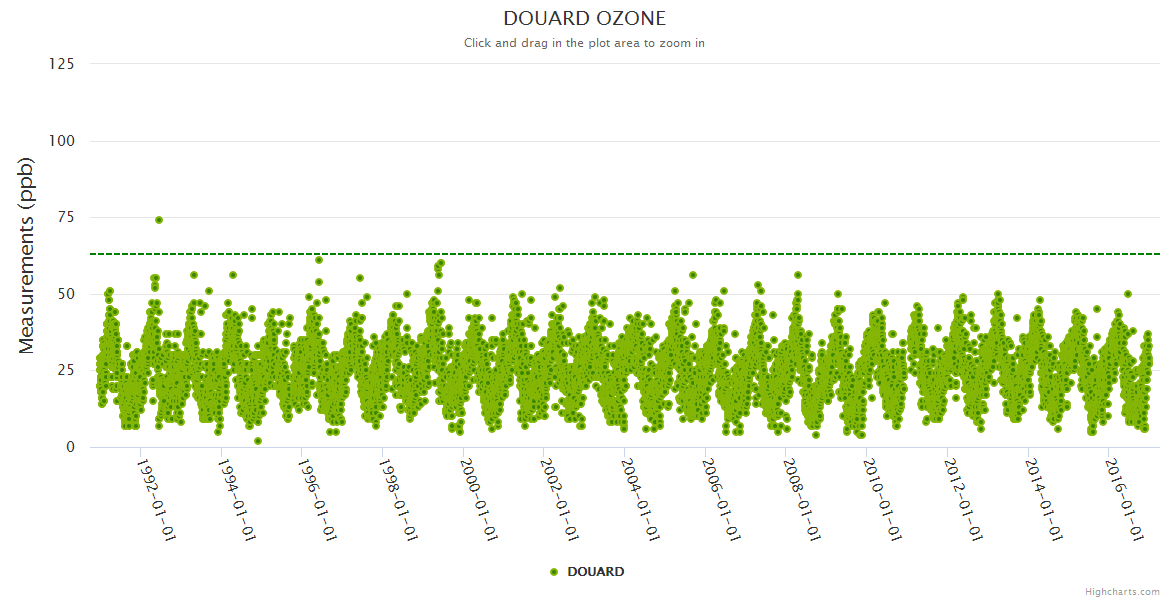Click the 1992-01-01 x-axis label
The height and width of the screenshot is (600, 1170).
[x=155, y=500]
